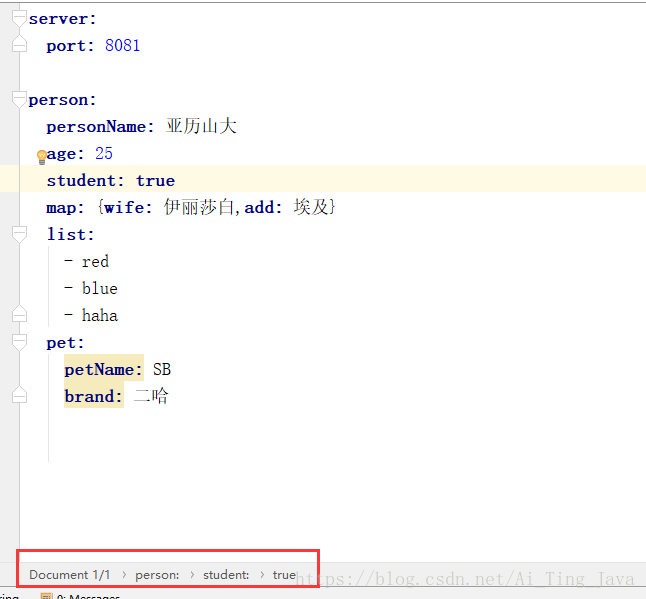Viewport: 646px width, 599px height.
Task: Click the personName: key
Action: pos(100,126)
